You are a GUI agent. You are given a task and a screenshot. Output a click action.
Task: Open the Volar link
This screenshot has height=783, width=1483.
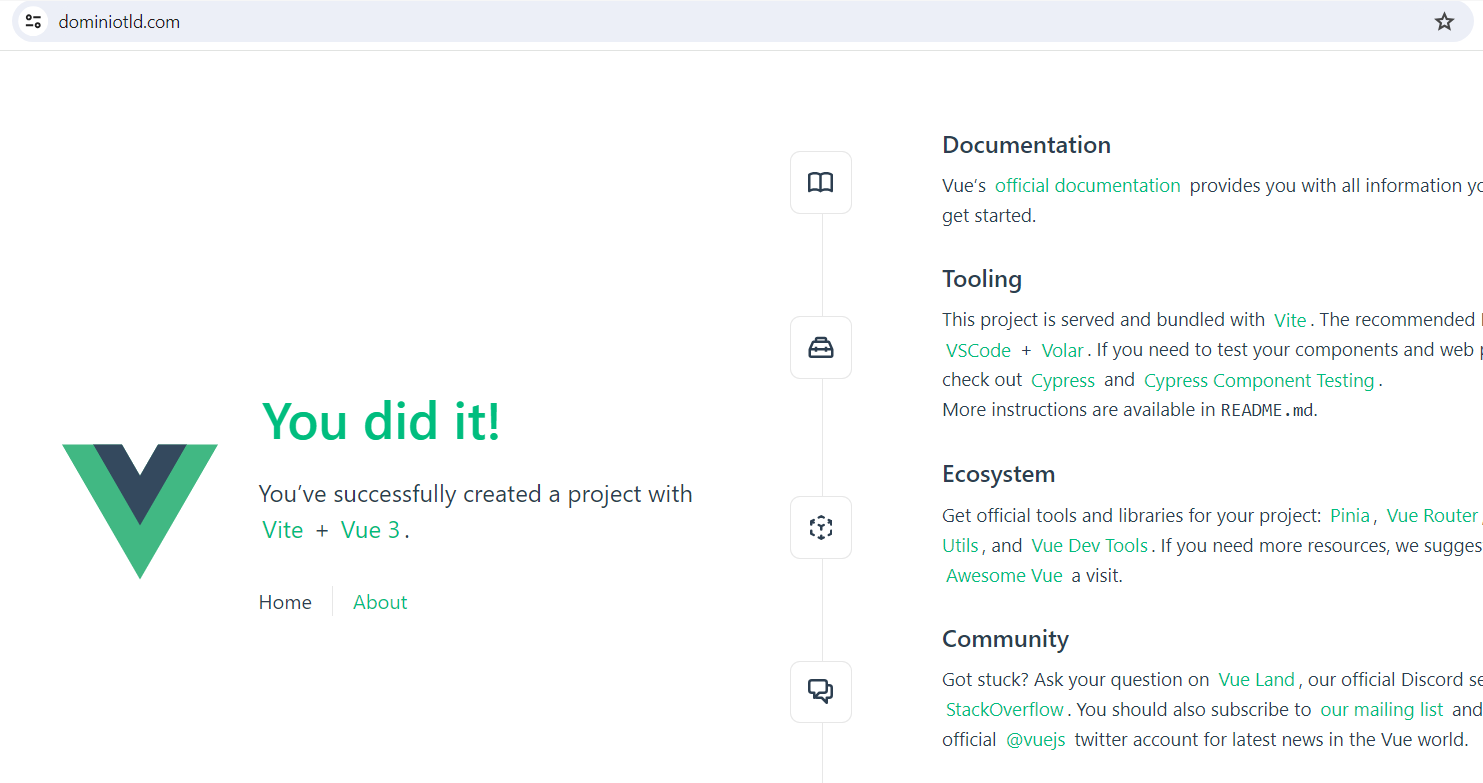[x=1062, y=351]
